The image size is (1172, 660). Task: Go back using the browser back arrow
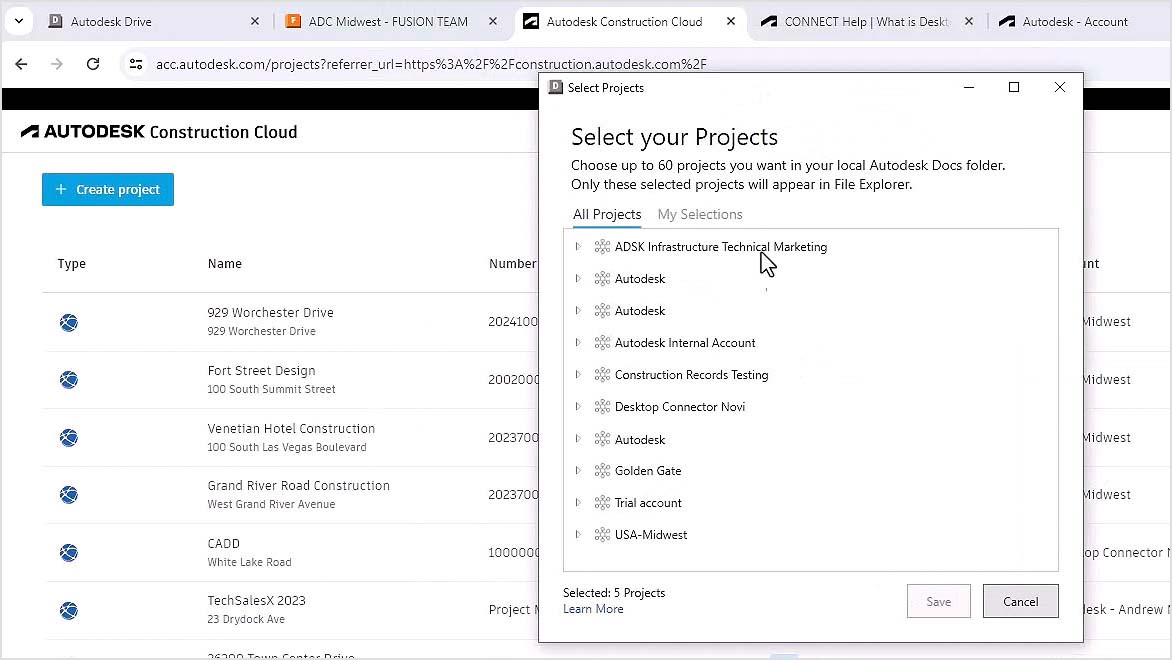(x=21, y=64)
